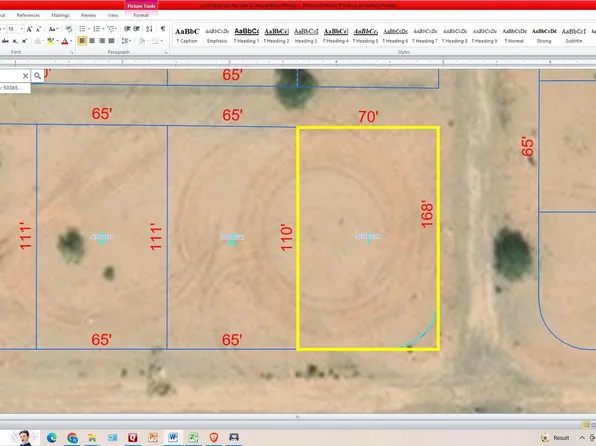Apply the Heading 1 style

tap(247, 35)
